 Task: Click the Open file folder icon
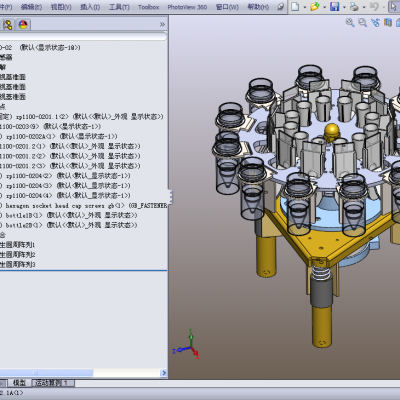314,6
